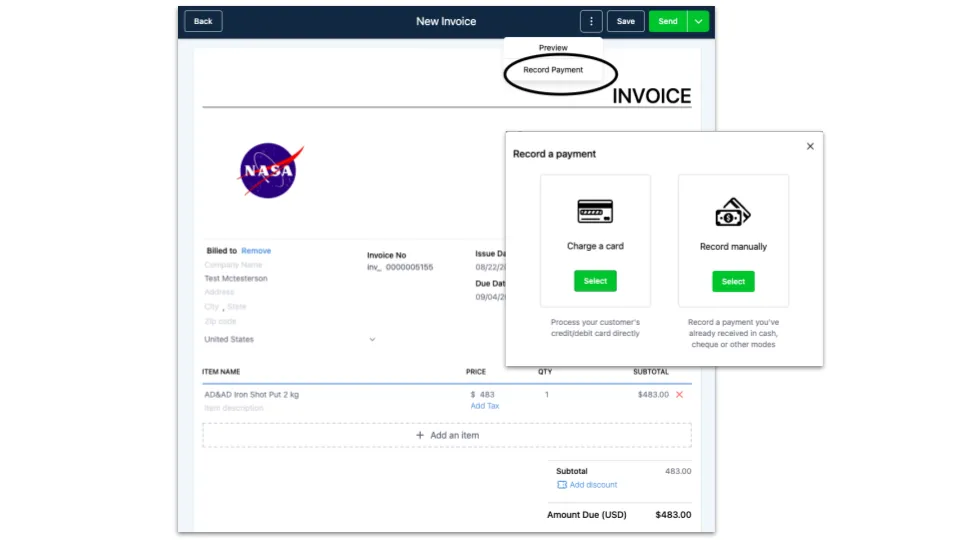
Task: Click the Billed to label
Action: 222,251
